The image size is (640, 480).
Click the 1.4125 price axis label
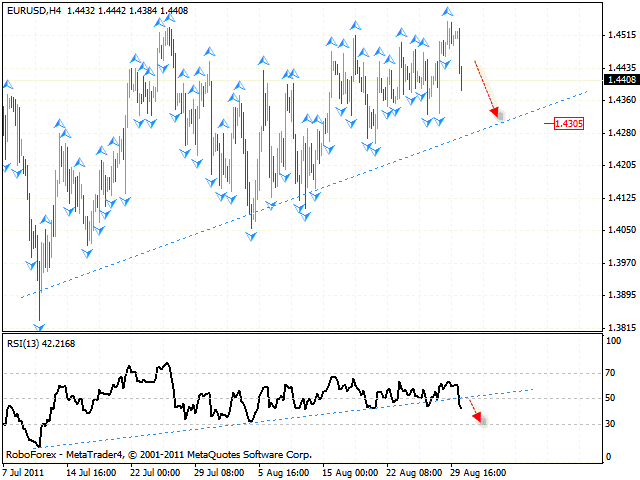click(621, 197)
